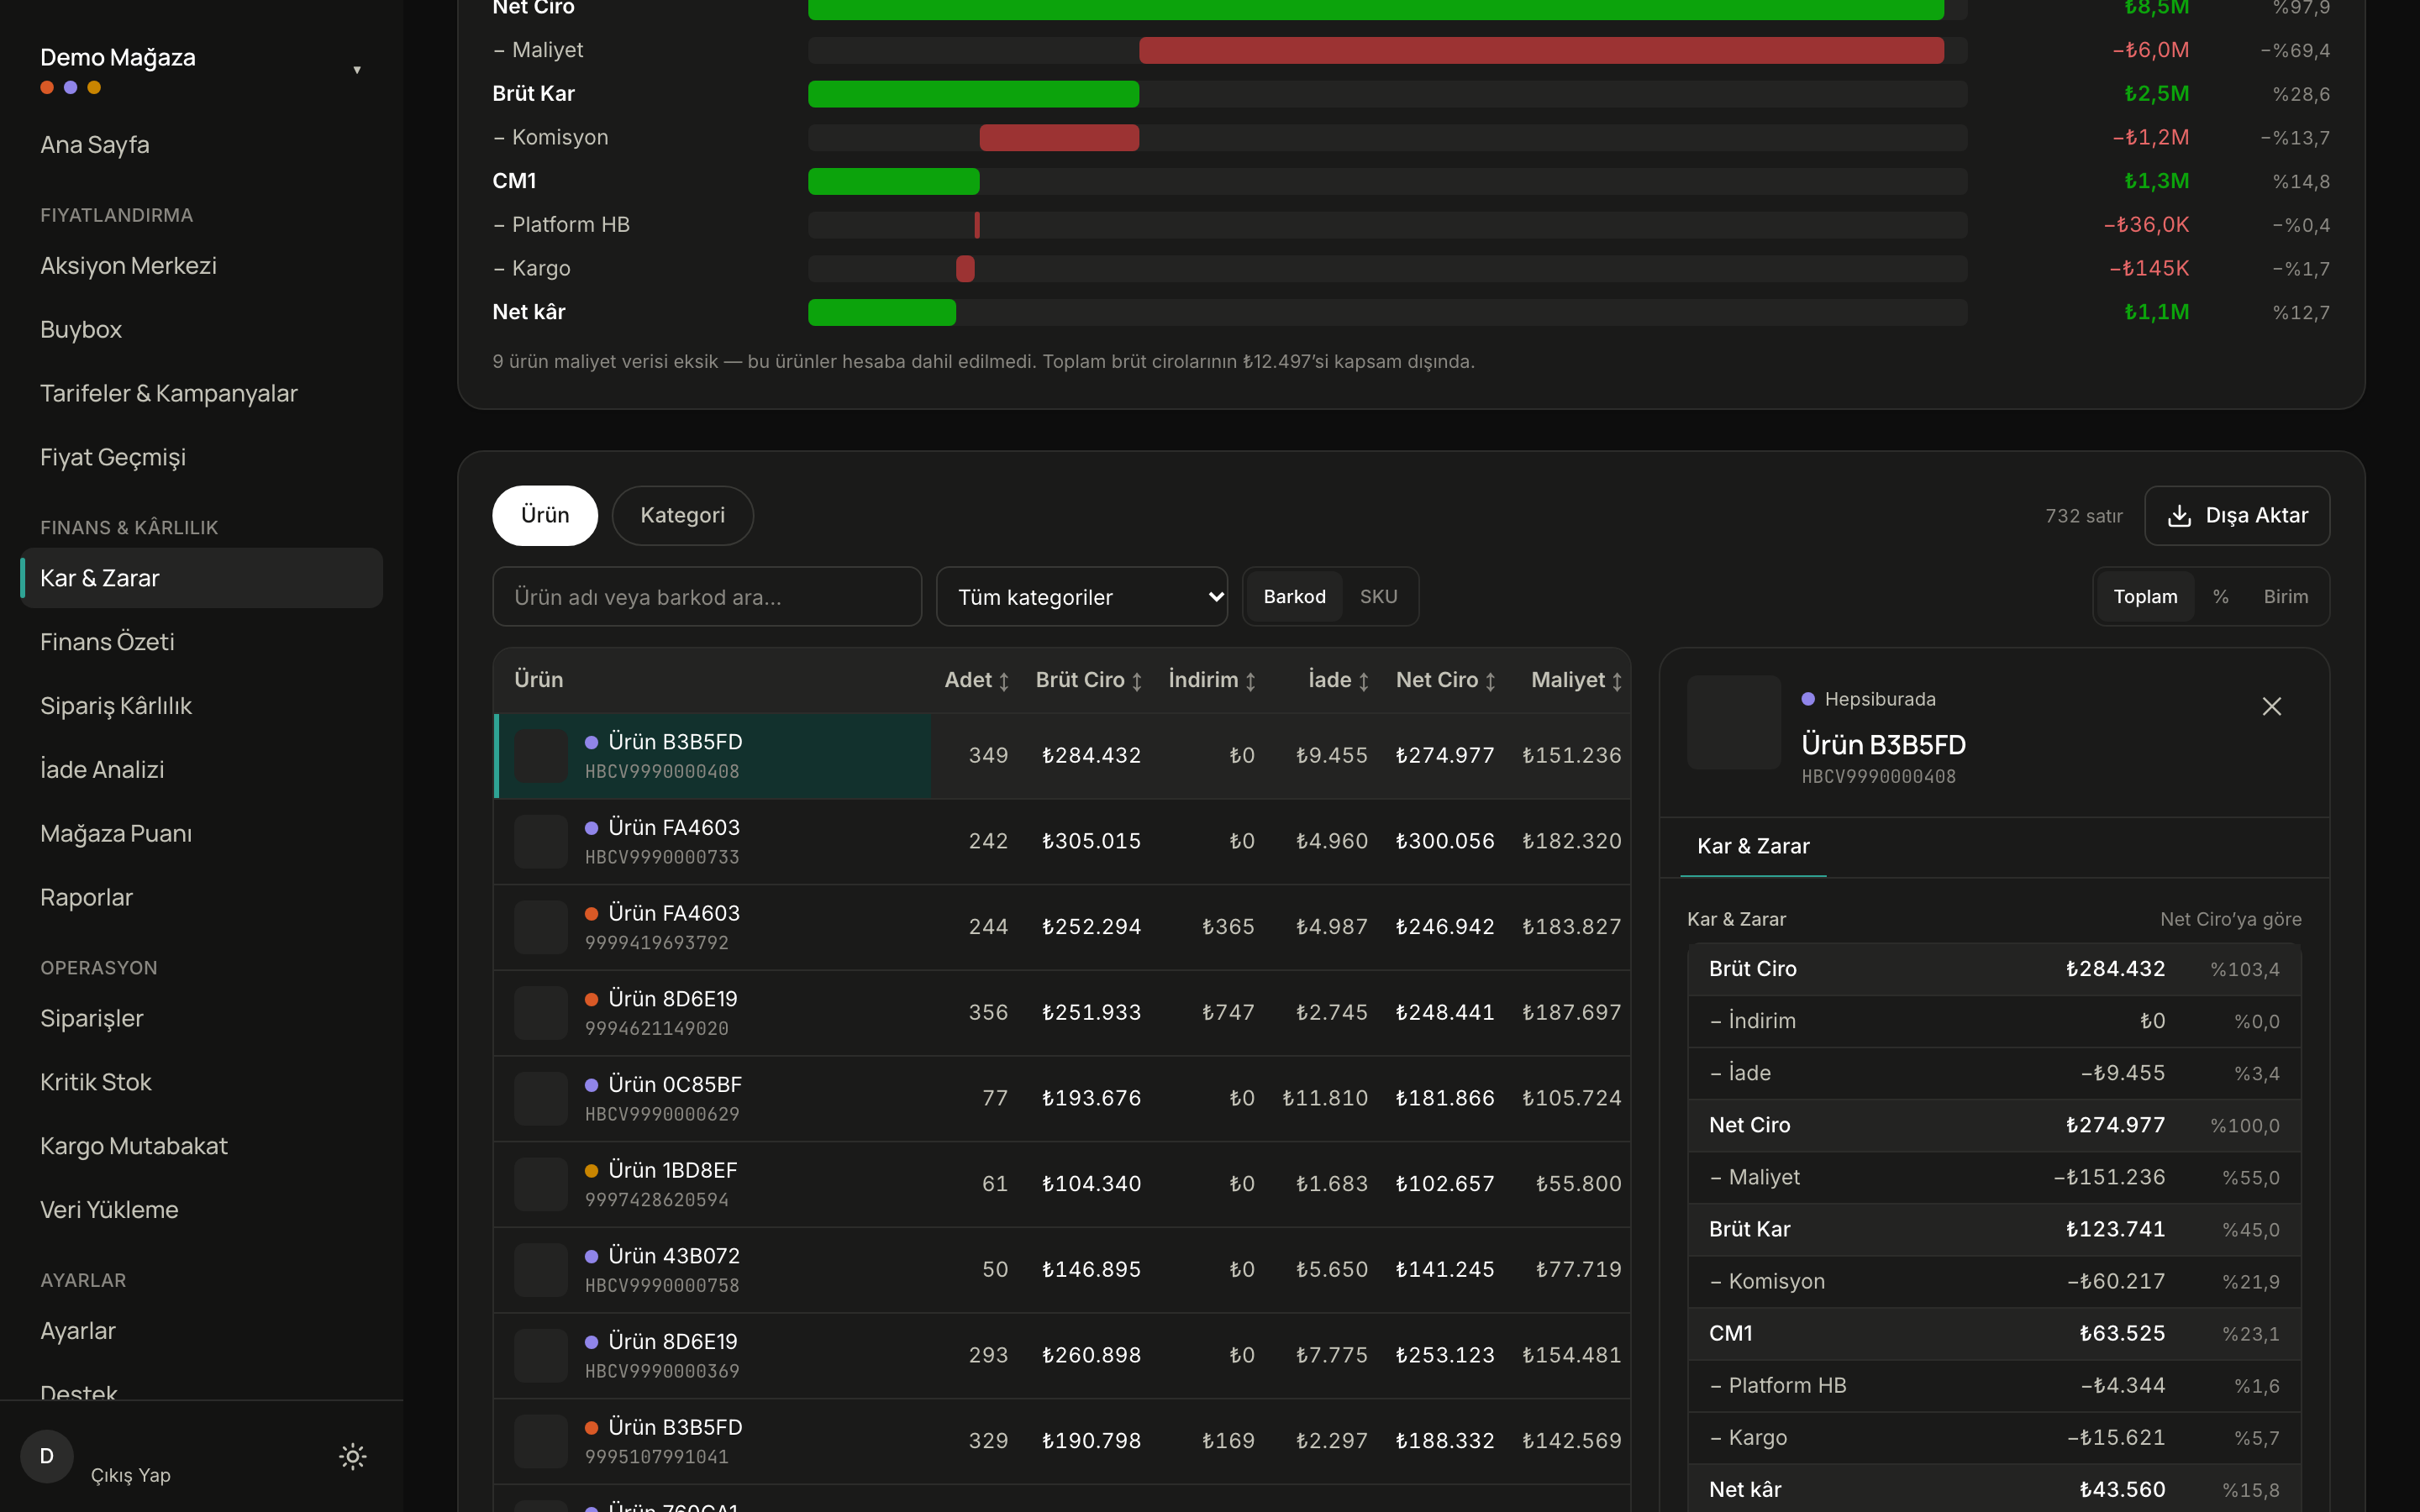Select the Ürün 1BD8EF table row
Screen dimensions: 2420x1512
point(1062,1184)
